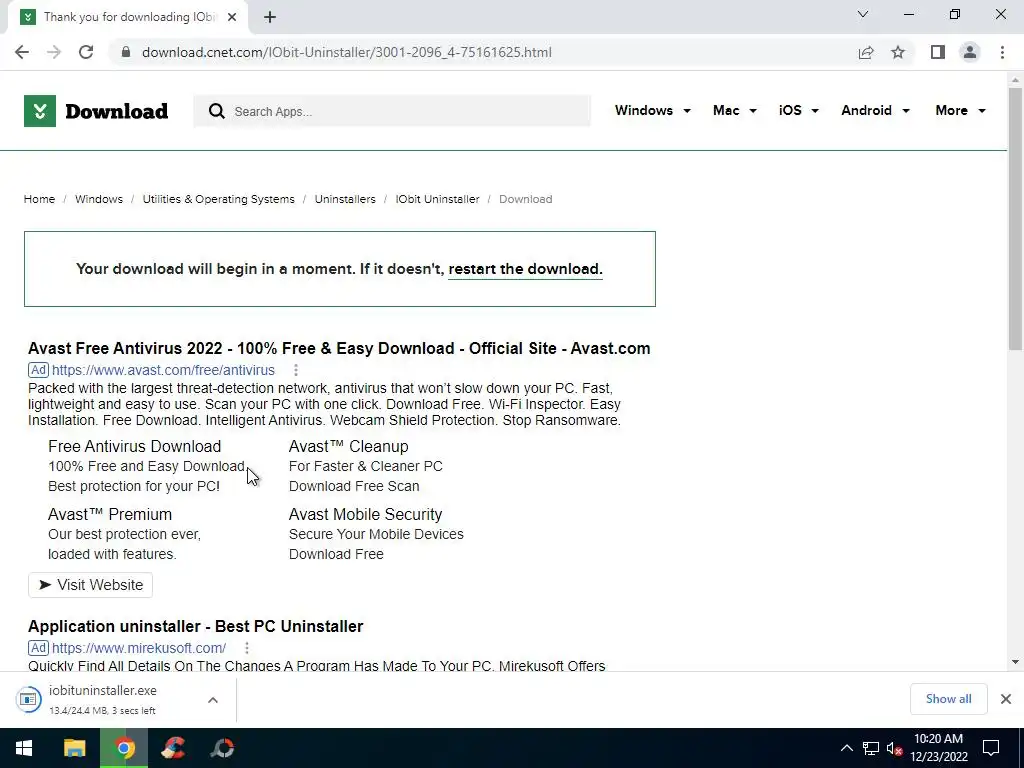The height and width of the screenshot is (768, 1024).
Task: Open the options dots beside mirekusoft URL
Action: tap(247, 648)
